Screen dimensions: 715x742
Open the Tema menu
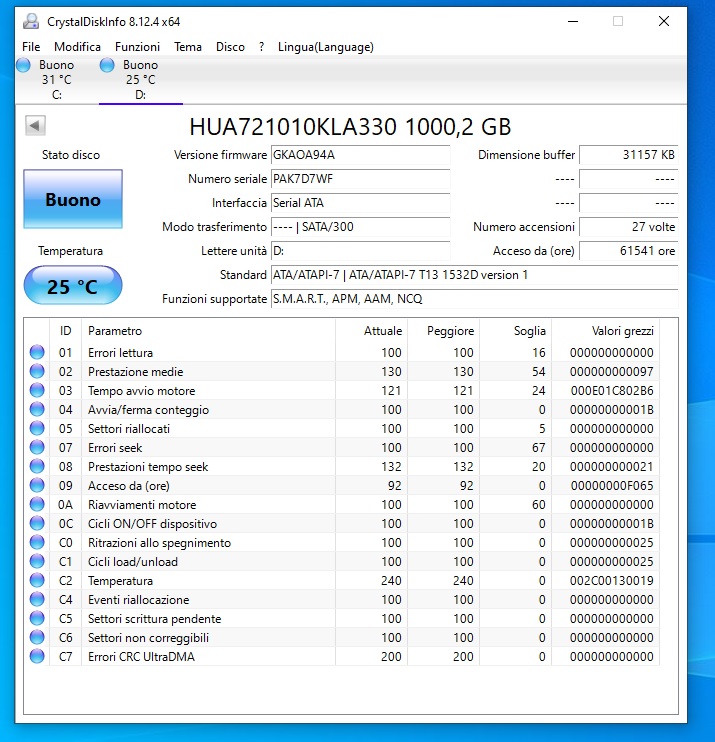pos(188,47)
